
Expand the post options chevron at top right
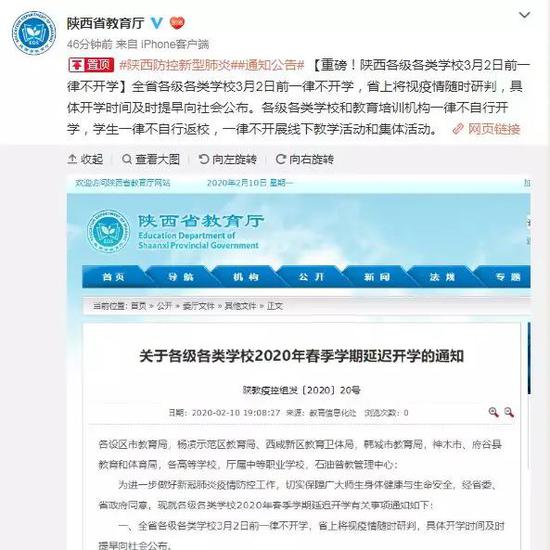[x=524, y=15]
